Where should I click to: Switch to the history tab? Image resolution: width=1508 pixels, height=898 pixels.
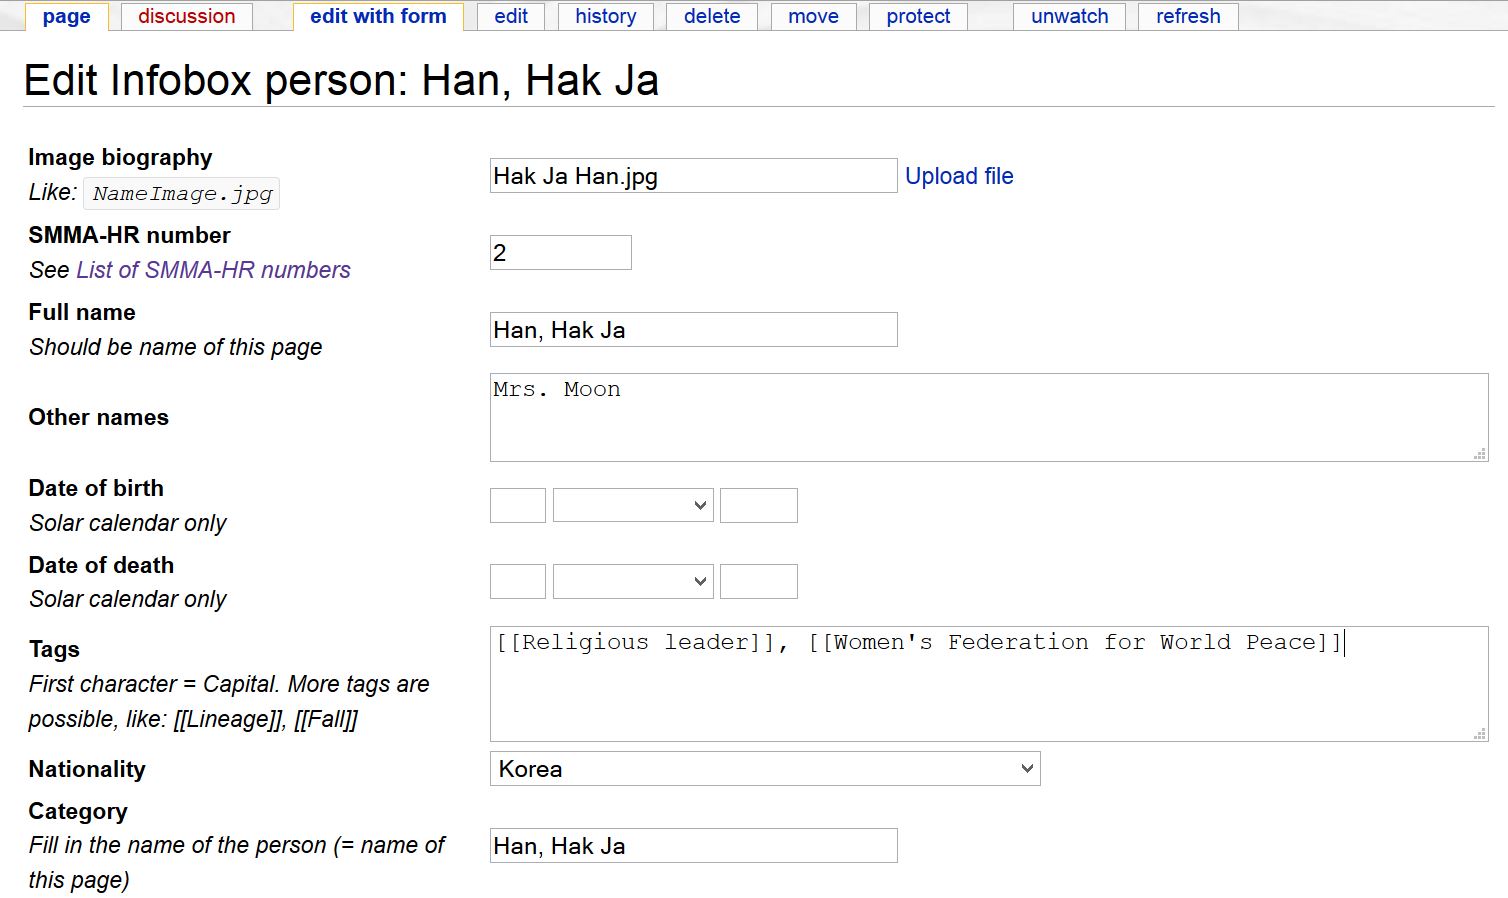click(x=605, y=16)
